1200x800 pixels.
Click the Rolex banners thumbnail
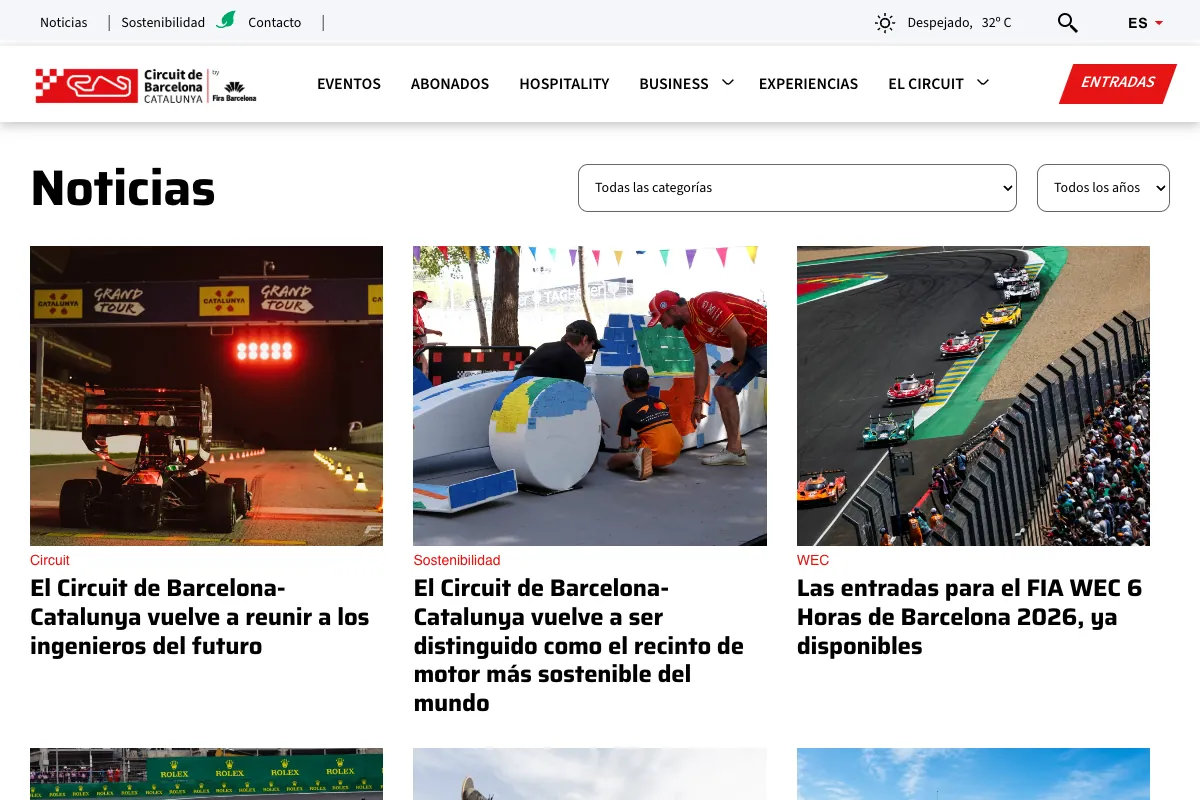pyautogui.click(x=206, y=774)
